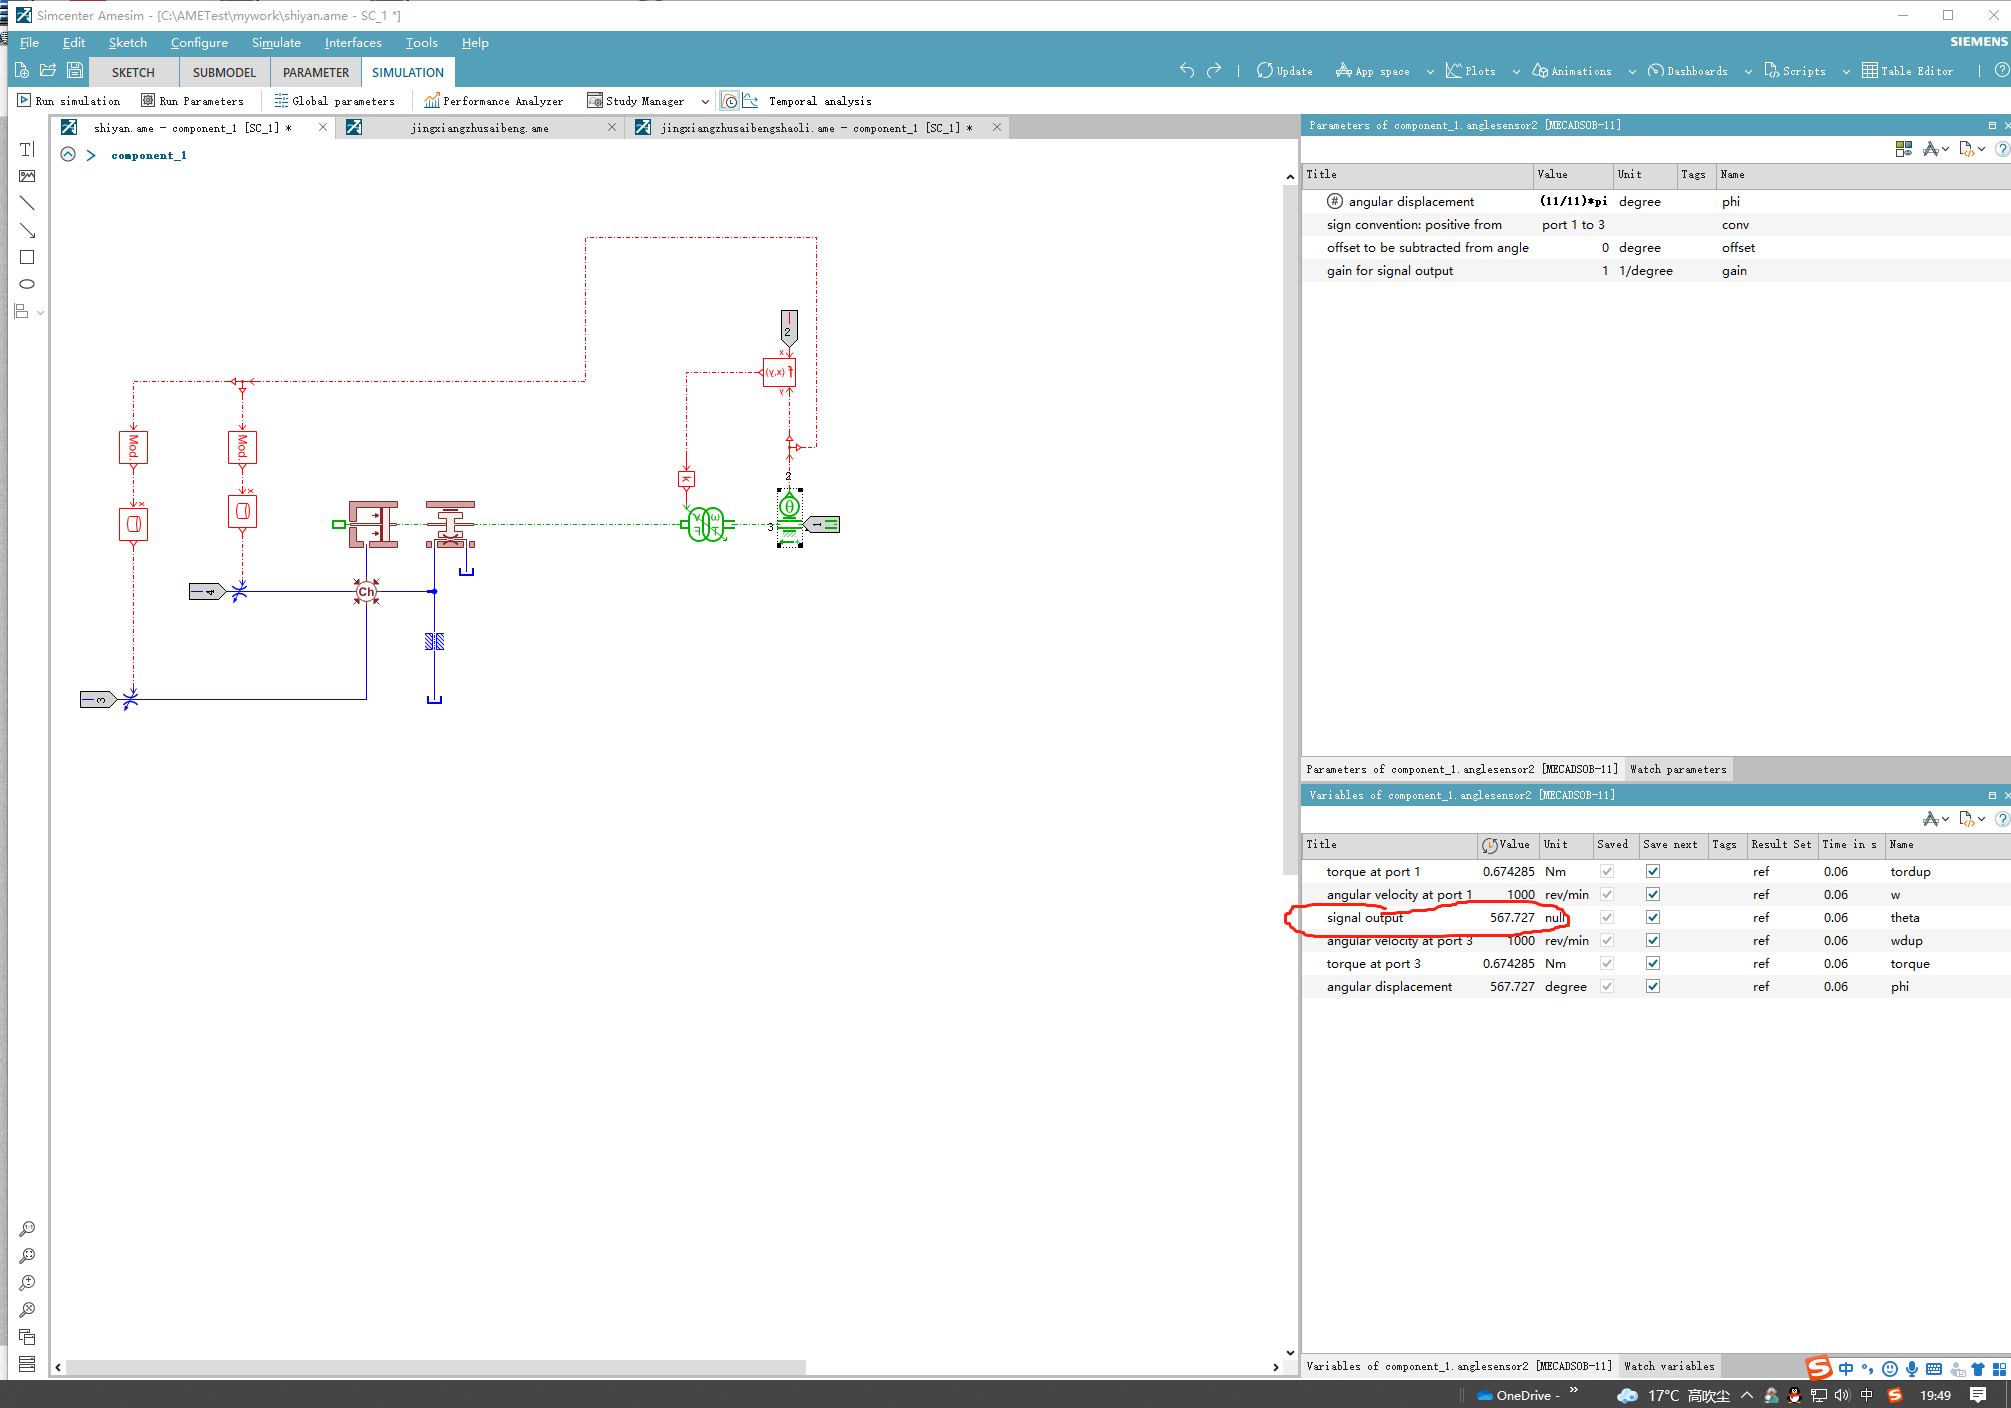Click Saved checkbox for angular displacement variable
Screen dimensions: 2011x1408
click(x=1607, y=986)
